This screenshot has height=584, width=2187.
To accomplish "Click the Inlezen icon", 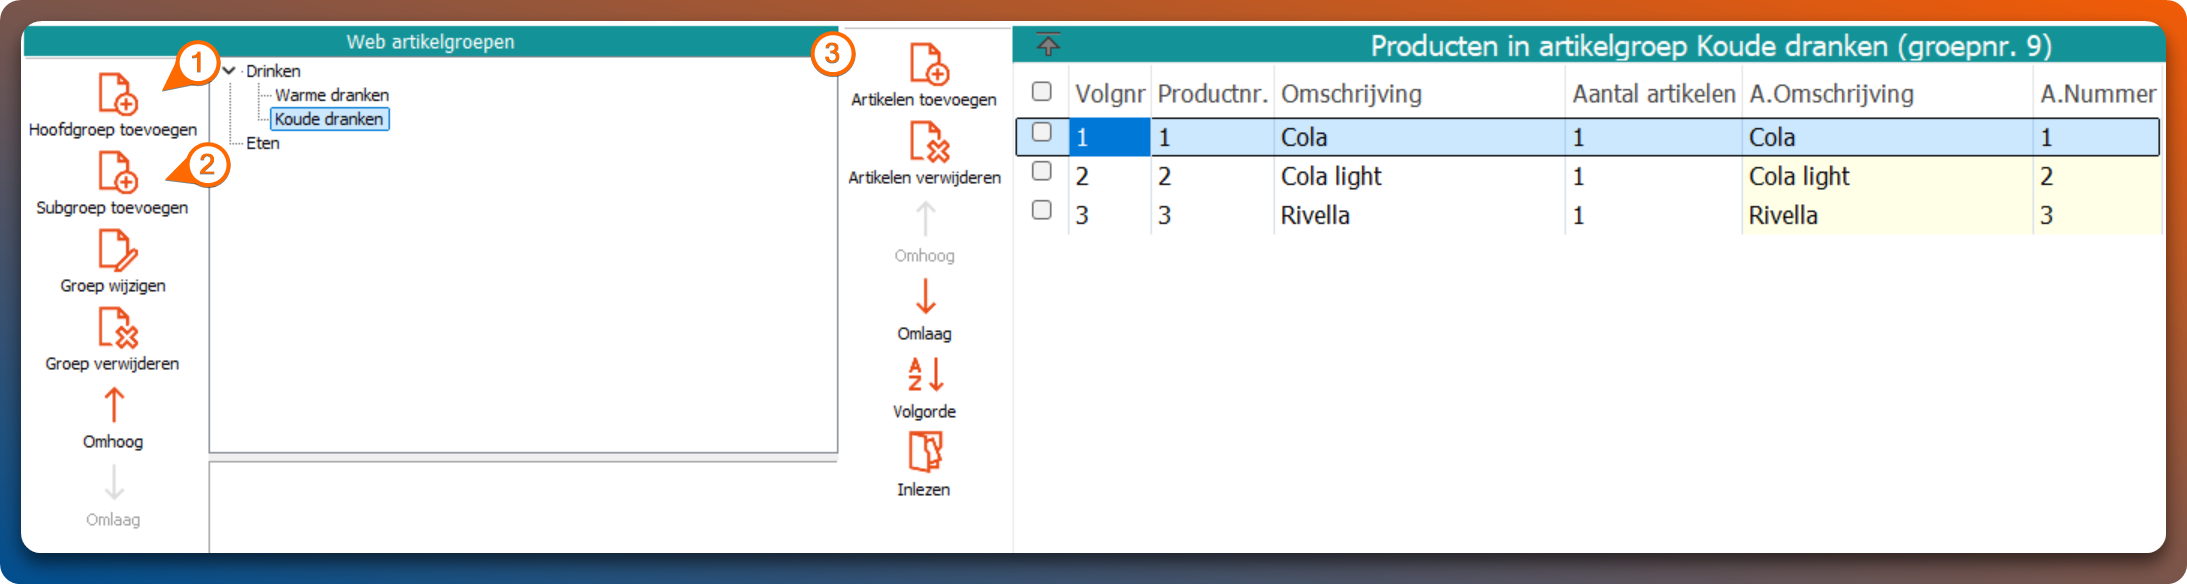I will pos(925,452).
